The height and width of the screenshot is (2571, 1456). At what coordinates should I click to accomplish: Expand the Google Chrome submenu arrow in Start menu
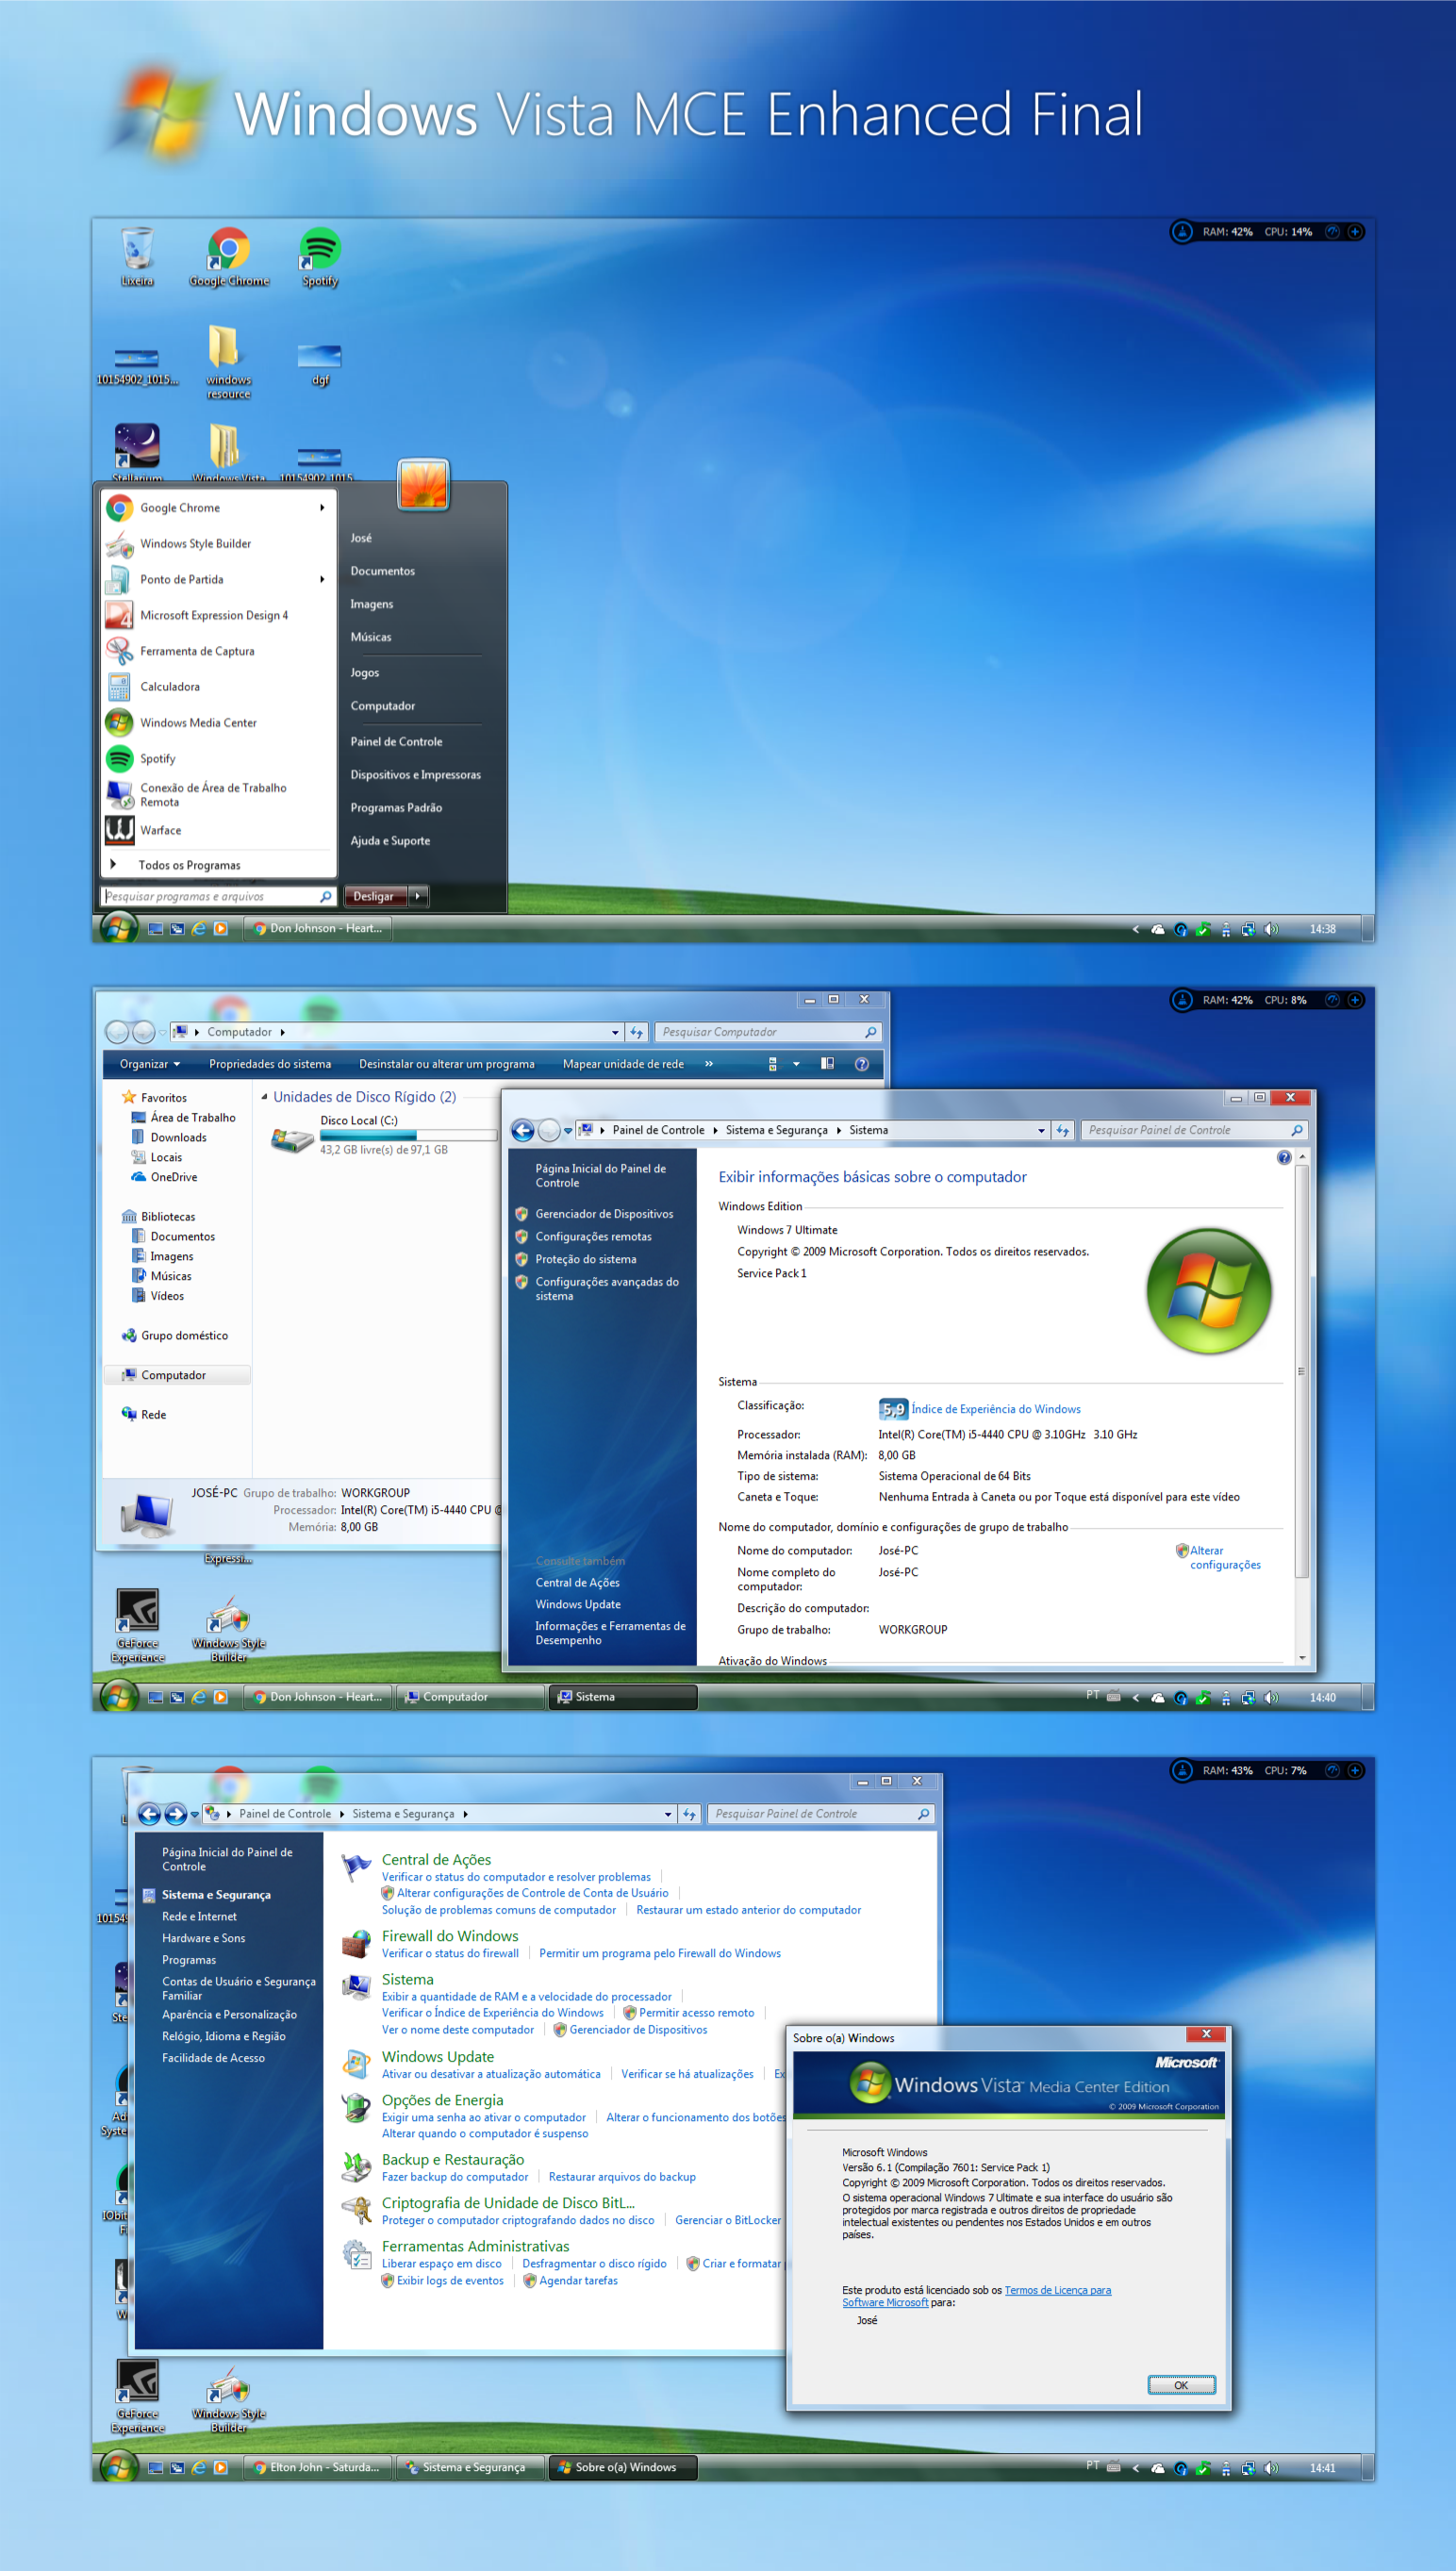coord(322,508)
